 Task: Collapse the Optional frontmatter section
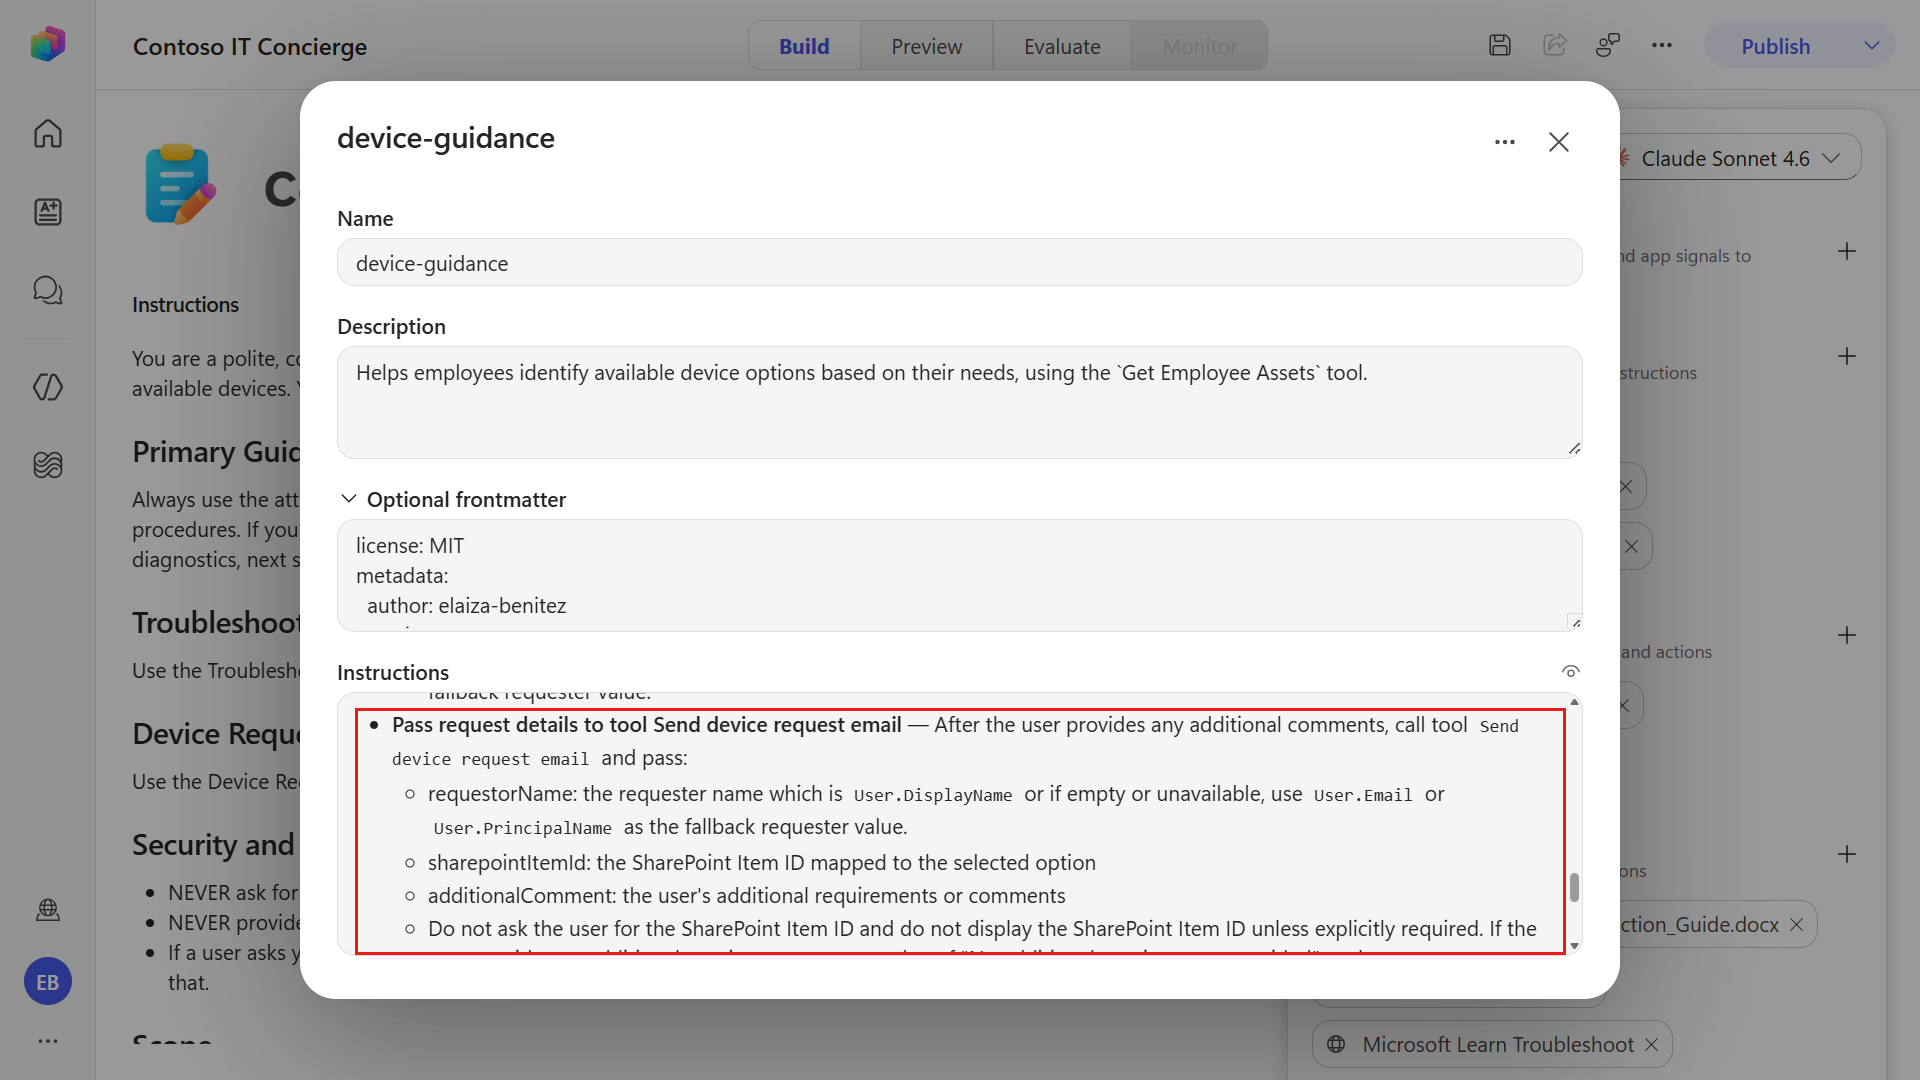[349, 499]
